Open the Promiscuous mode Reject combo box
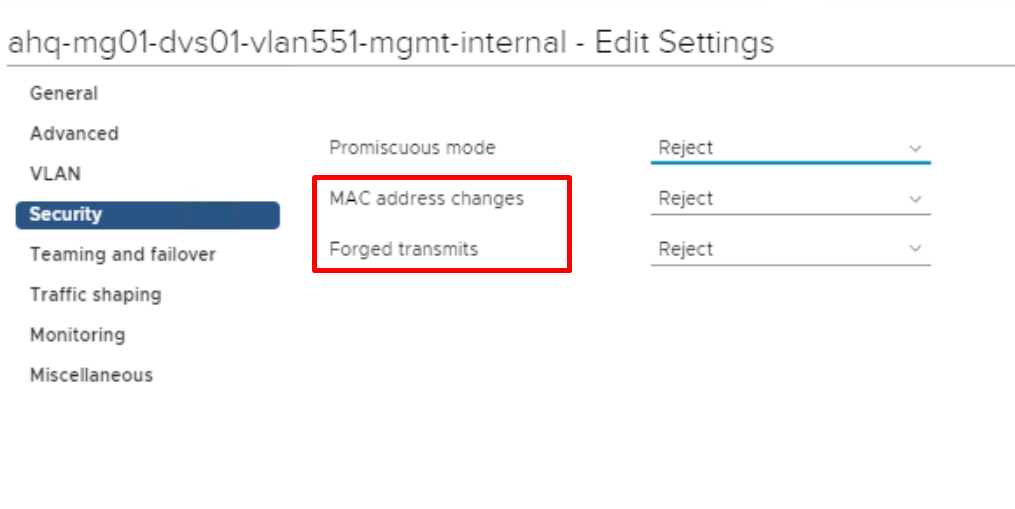Screen dimensions: 1015x509 (790, 148)
